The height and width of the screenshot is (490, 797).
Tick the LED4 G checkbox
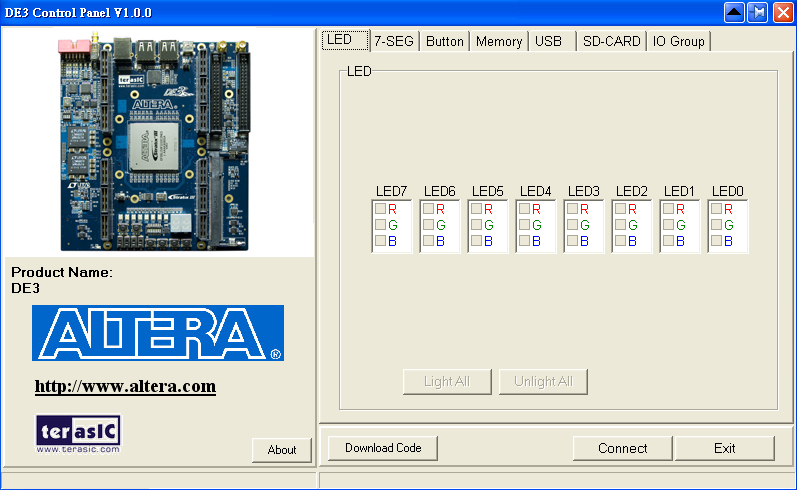tap(524, 224)
